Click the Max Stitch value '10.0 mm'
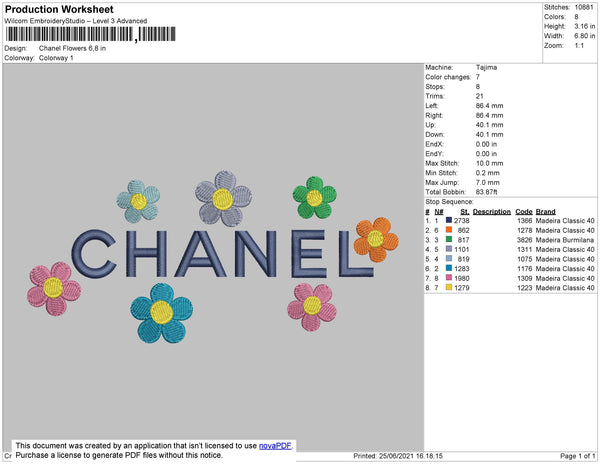This screenshot has width=600, height=464. click(489, 163)
